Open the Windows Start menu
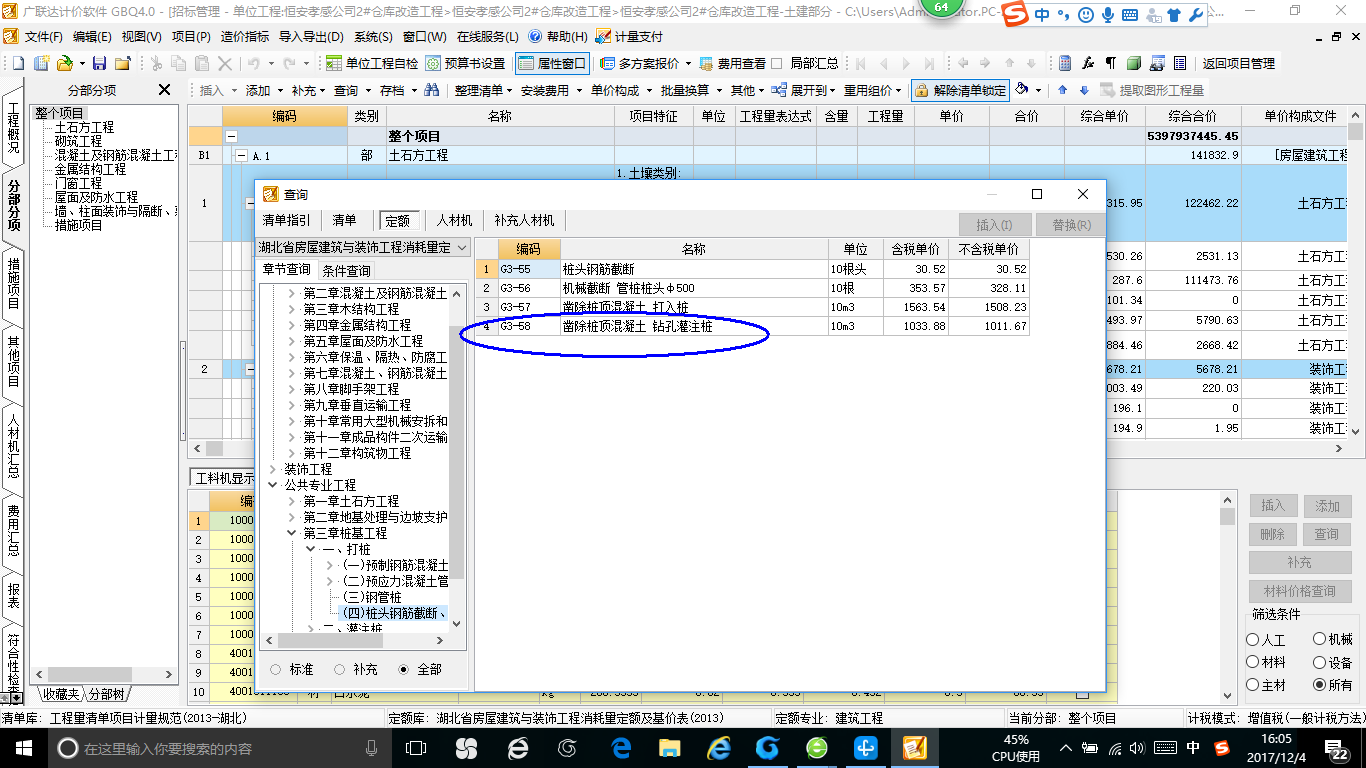 click(22, 748)
